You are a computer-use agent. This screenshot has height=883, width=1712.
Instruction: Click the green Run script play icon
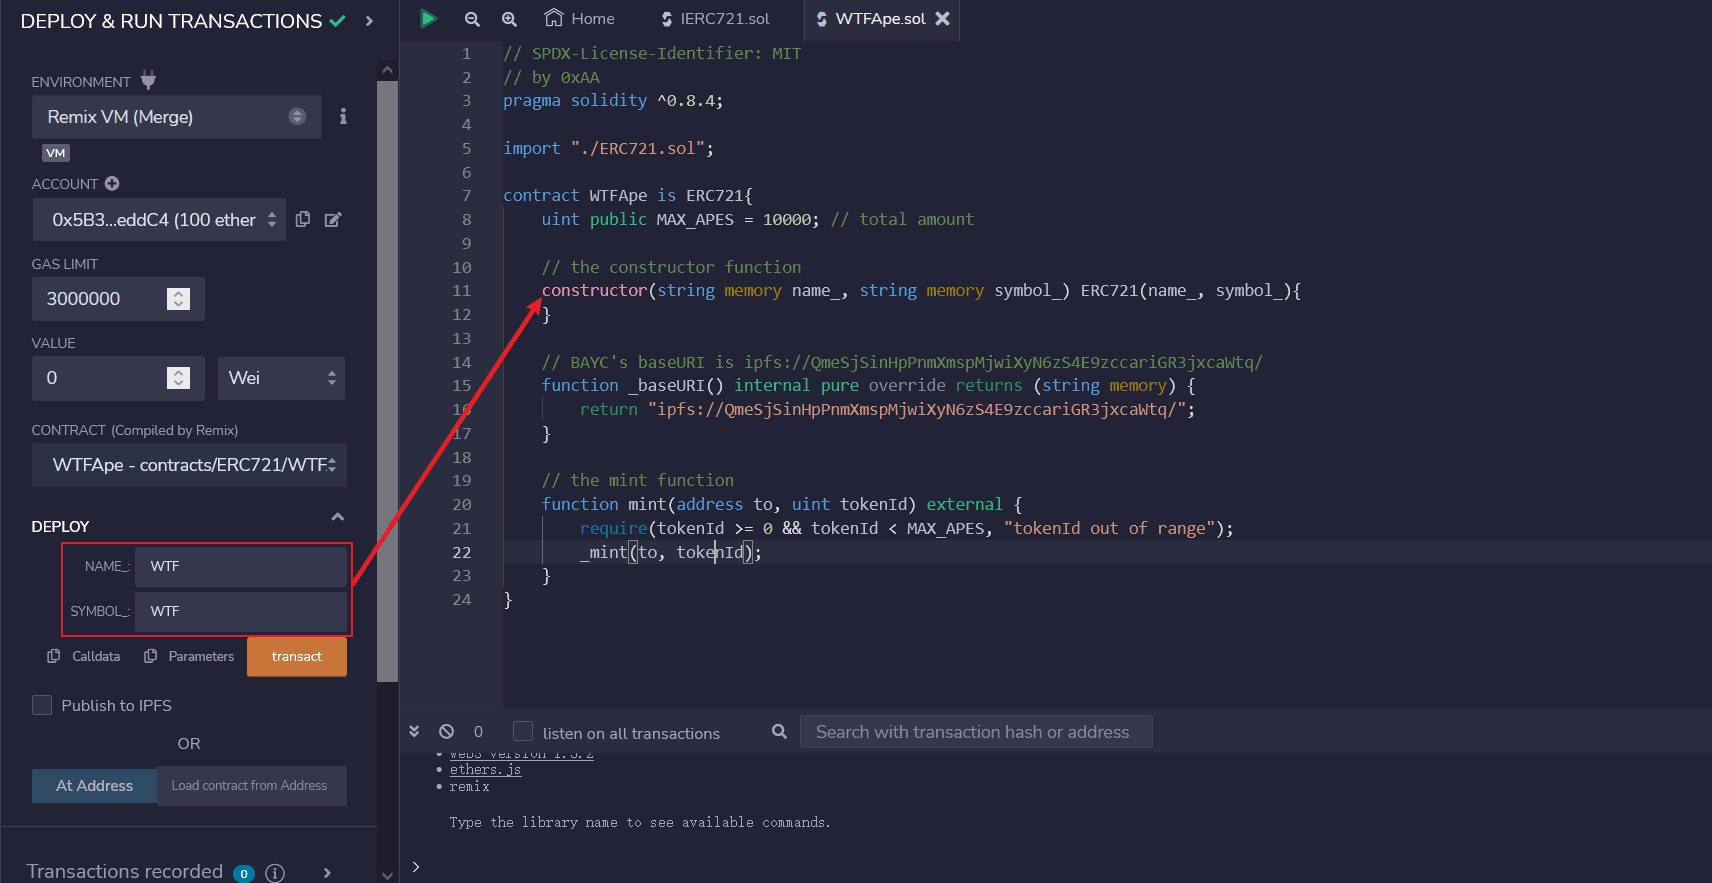[428, 18]
